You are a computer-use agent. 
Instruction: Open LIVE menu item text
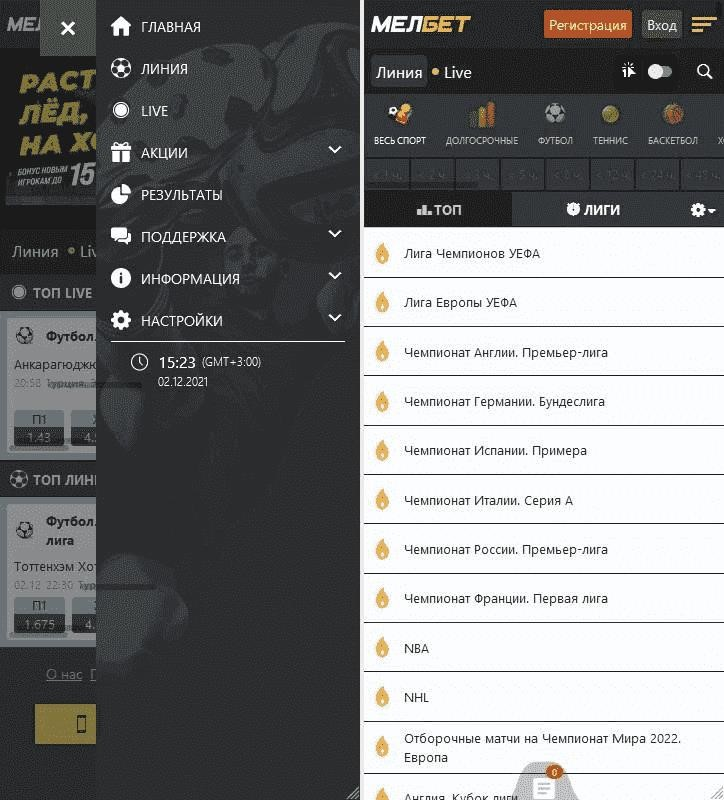[155, 111]
